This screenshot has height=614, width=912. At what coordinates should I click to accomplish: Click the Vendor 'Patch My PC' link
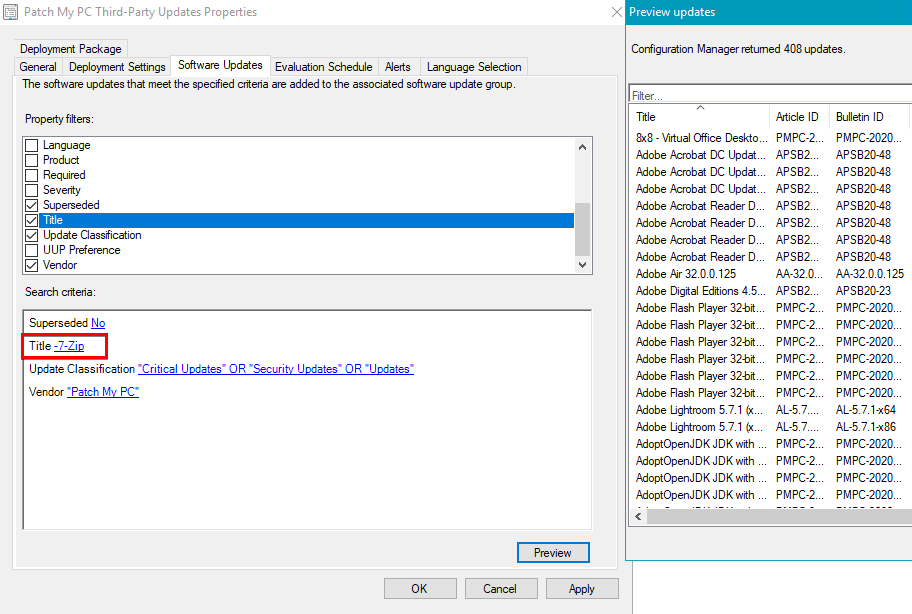click(x=103, y=392)
